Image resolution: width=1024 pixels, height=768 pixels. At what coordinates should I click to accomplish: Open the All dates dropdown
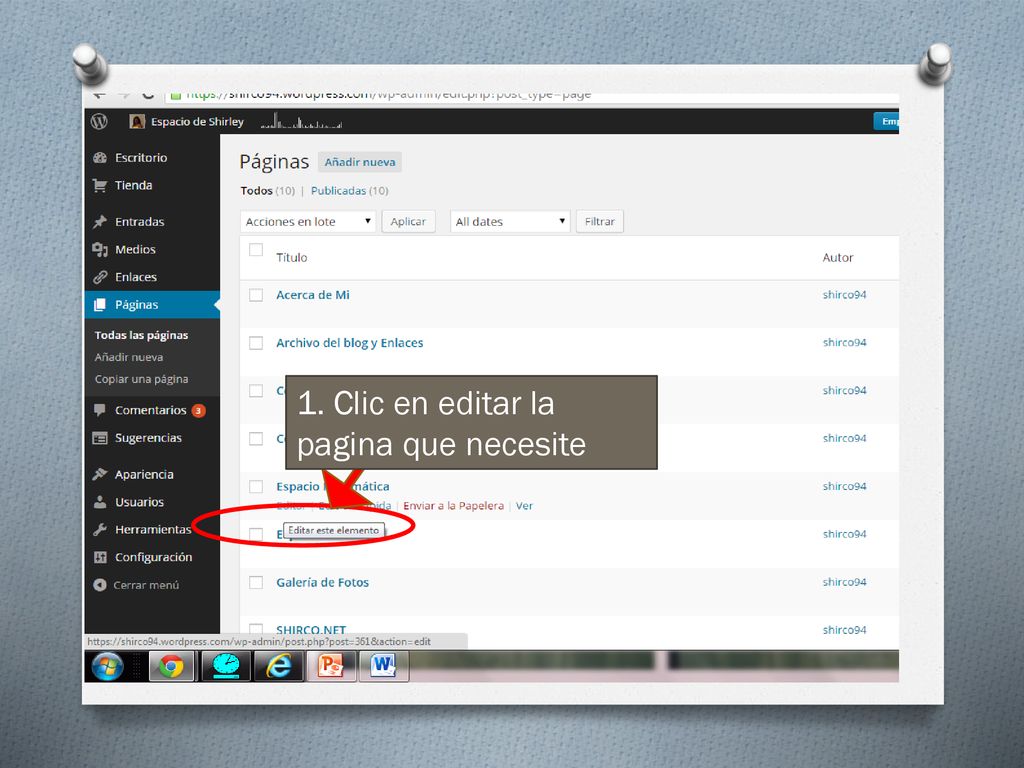(x=510, y=221)
